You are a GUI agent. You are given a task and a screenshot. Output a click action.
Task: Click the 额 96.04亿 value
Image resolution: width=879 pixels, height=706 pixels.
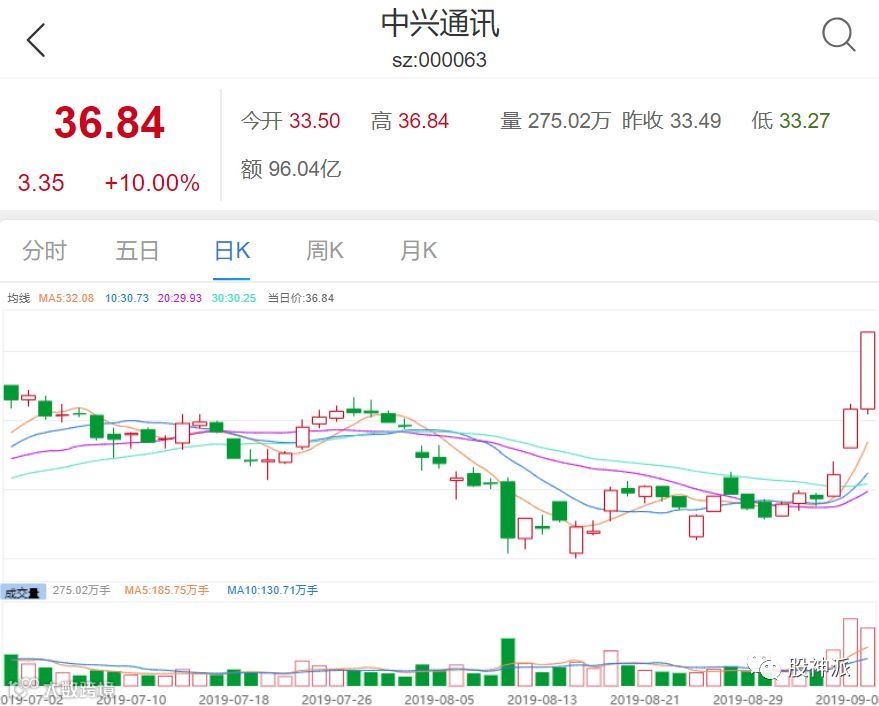291,169
